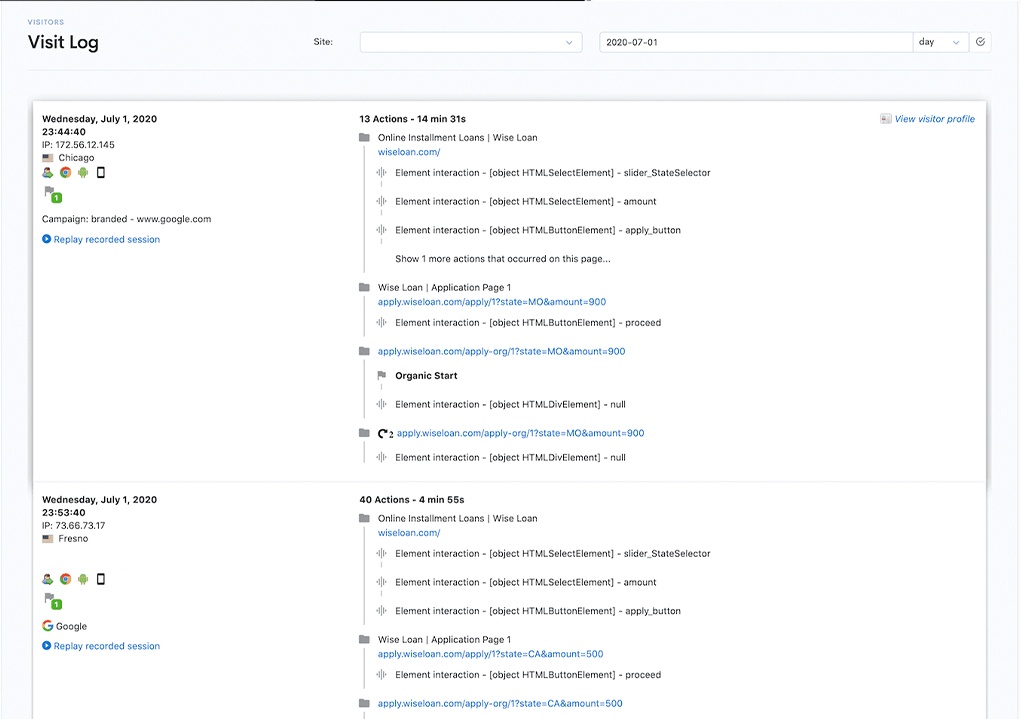1020x719 pixels.
Task: Open the Site dropdown selector
Action: click(x=470, y=42)
